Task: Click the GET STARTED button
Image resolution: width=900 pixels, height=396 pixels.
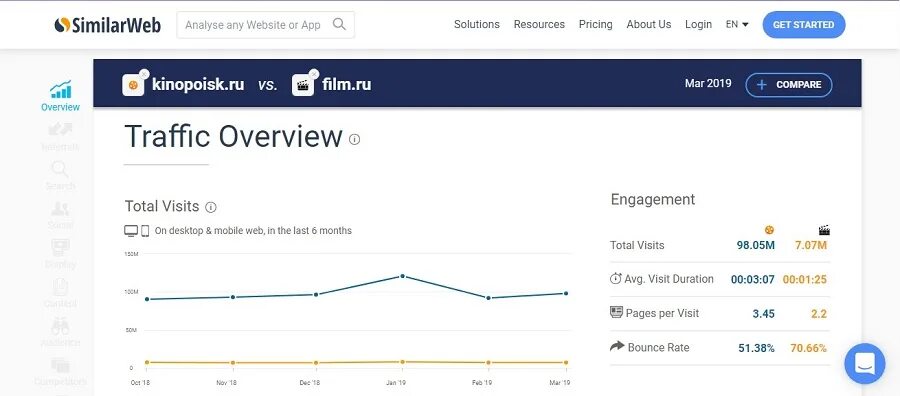Action: [x=804, y=25]
